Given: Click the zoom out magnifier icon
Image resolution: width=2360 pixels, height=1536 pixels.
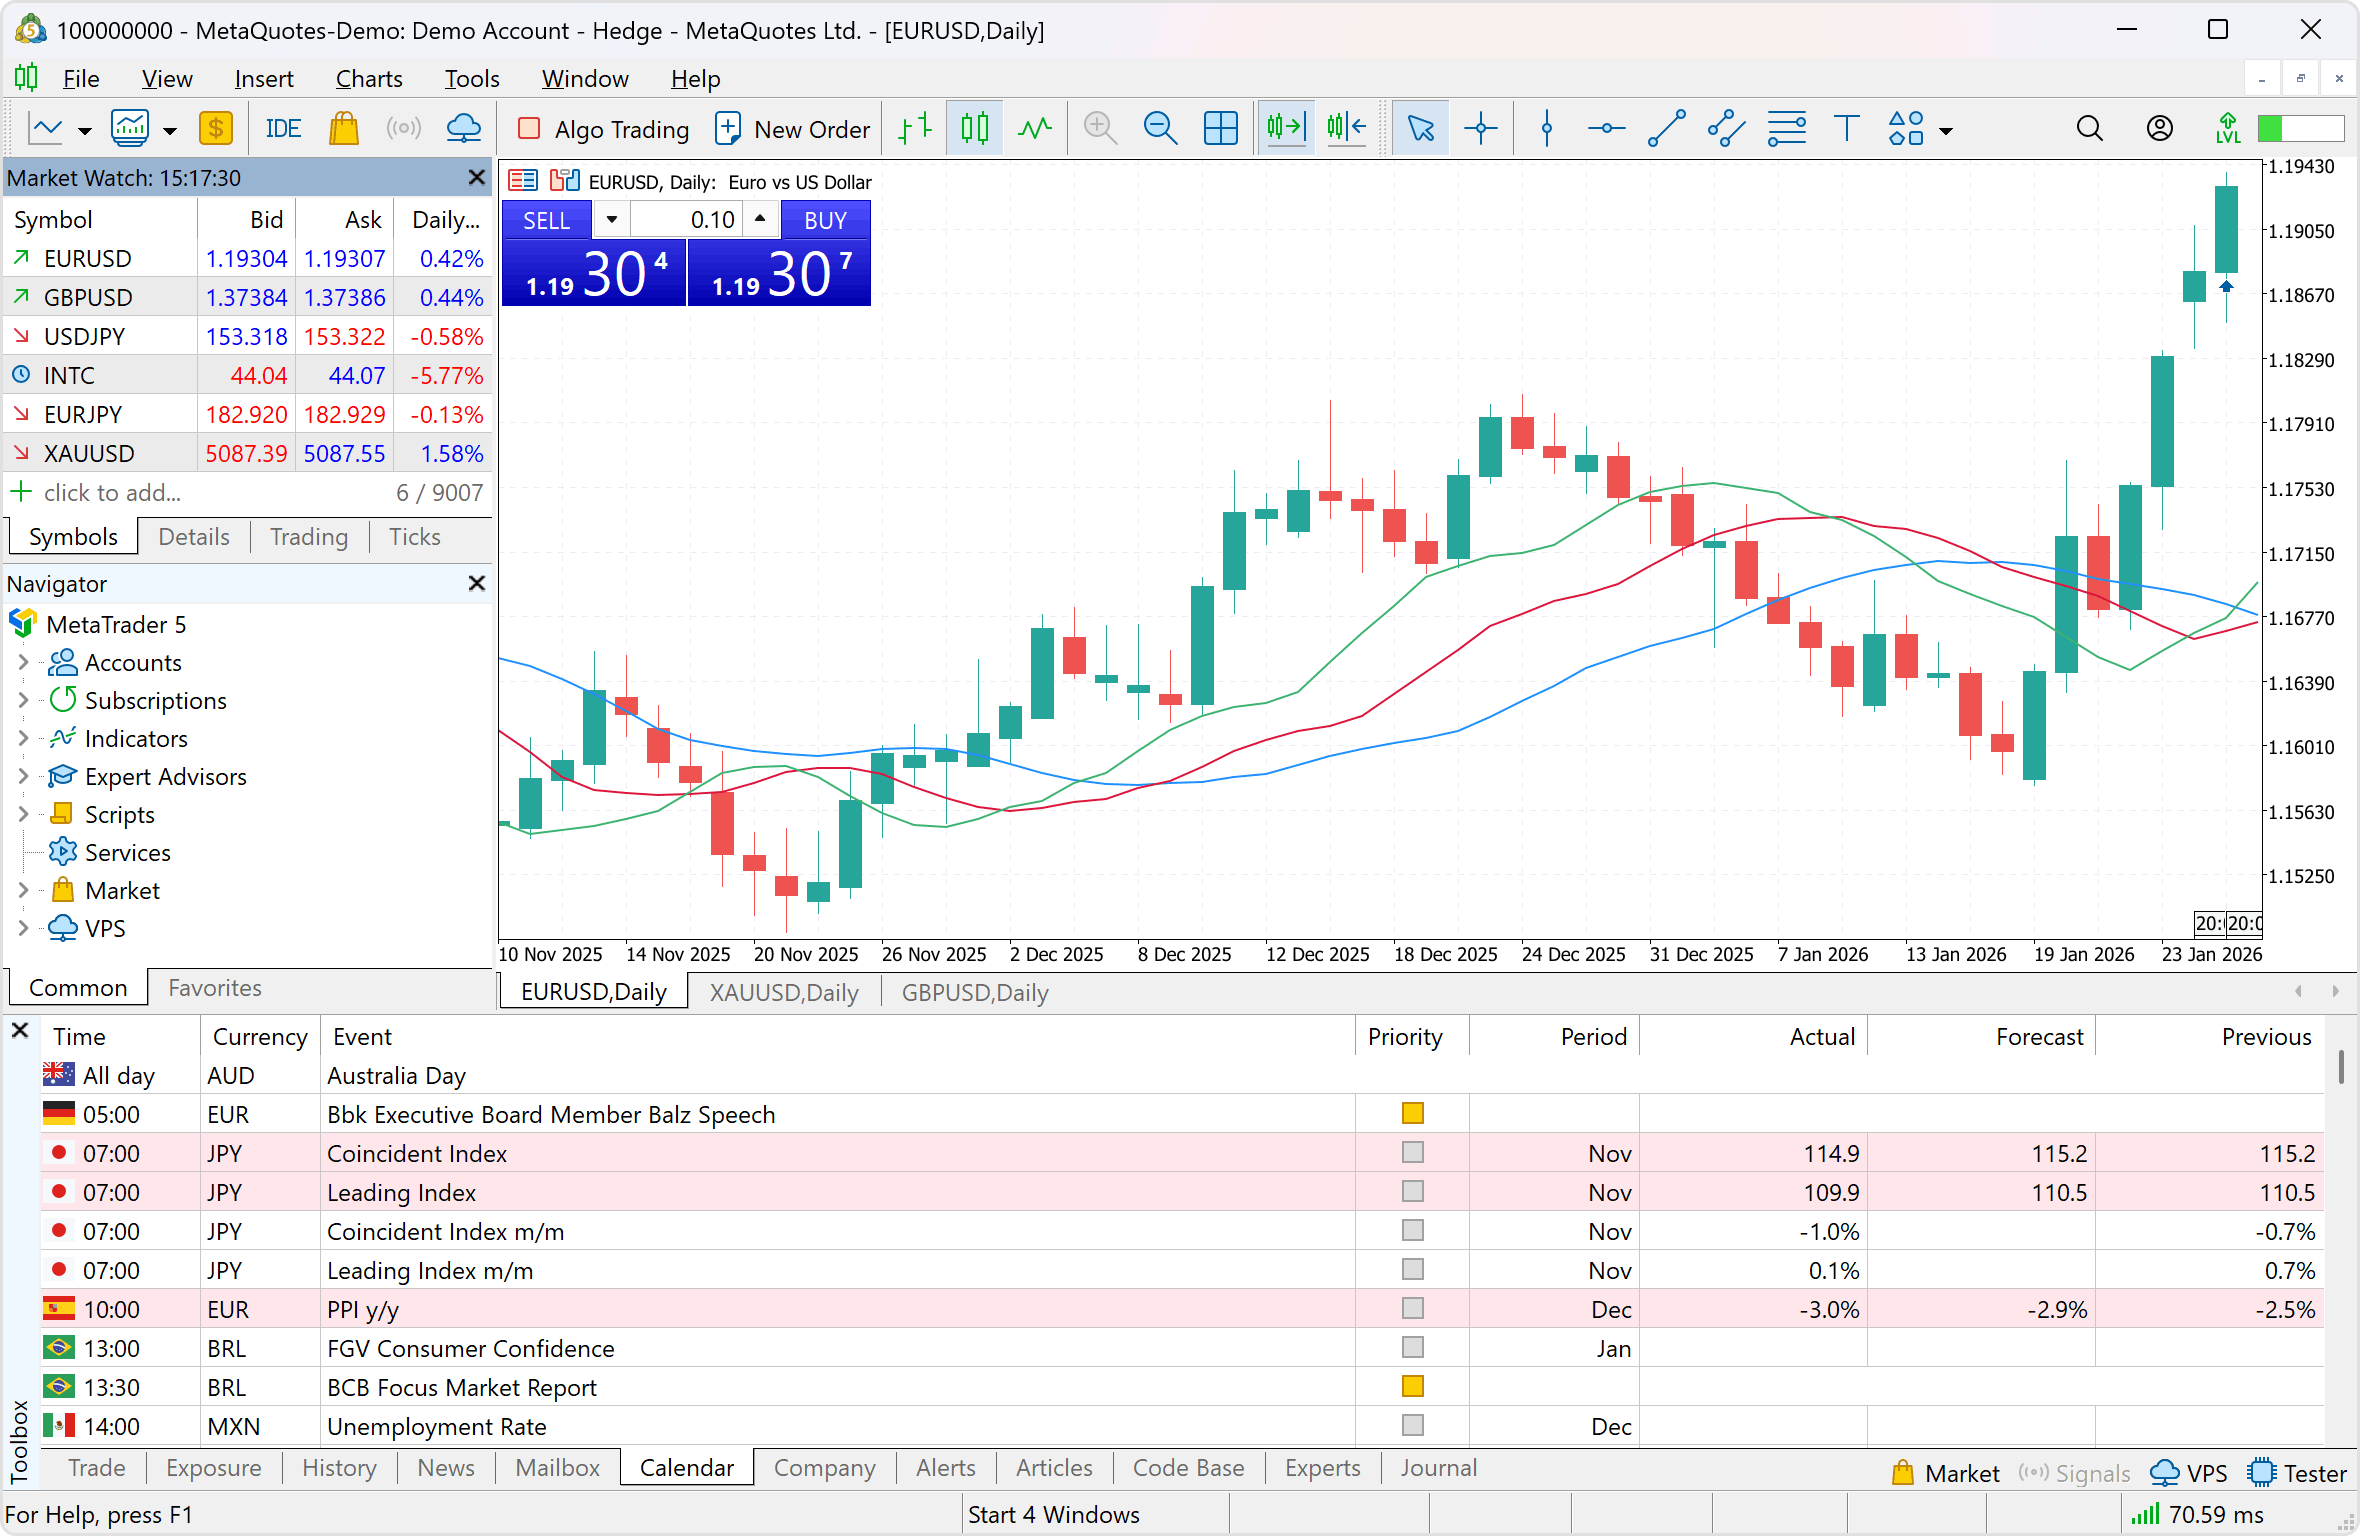Looking at the screenshot, I should click(1160, 129).
